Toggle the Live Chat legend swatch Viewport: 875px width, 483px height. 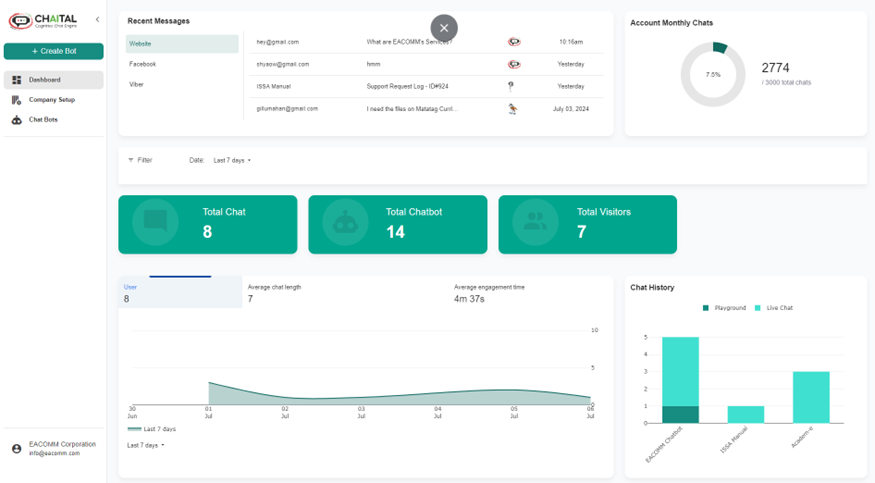[x=758, y=308]
